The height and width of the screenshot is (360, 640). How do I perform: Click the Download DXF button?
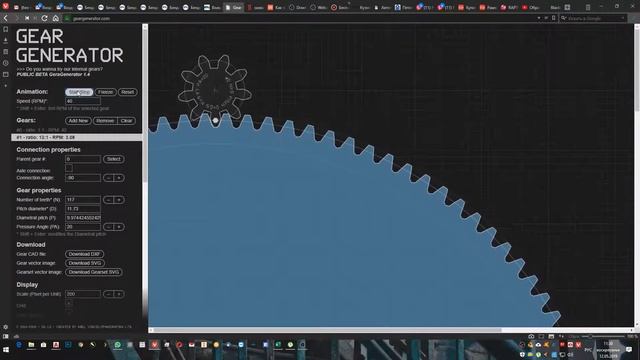click(x=84, y=254)
